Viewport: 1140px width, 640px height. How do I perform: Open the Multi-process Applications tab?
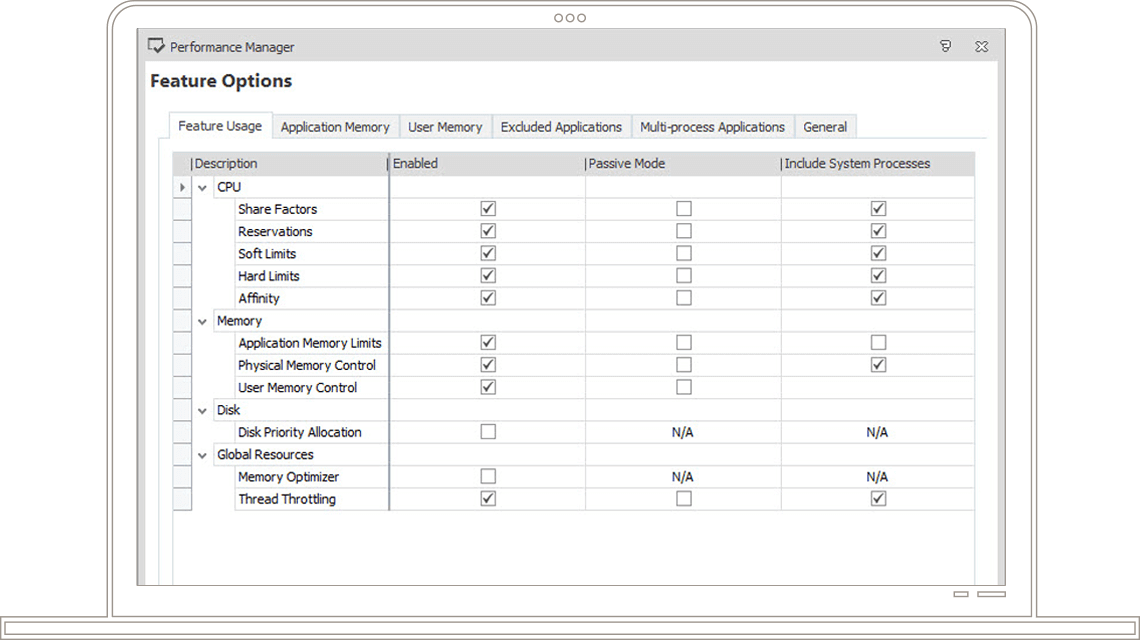click(x=712, y=127)
